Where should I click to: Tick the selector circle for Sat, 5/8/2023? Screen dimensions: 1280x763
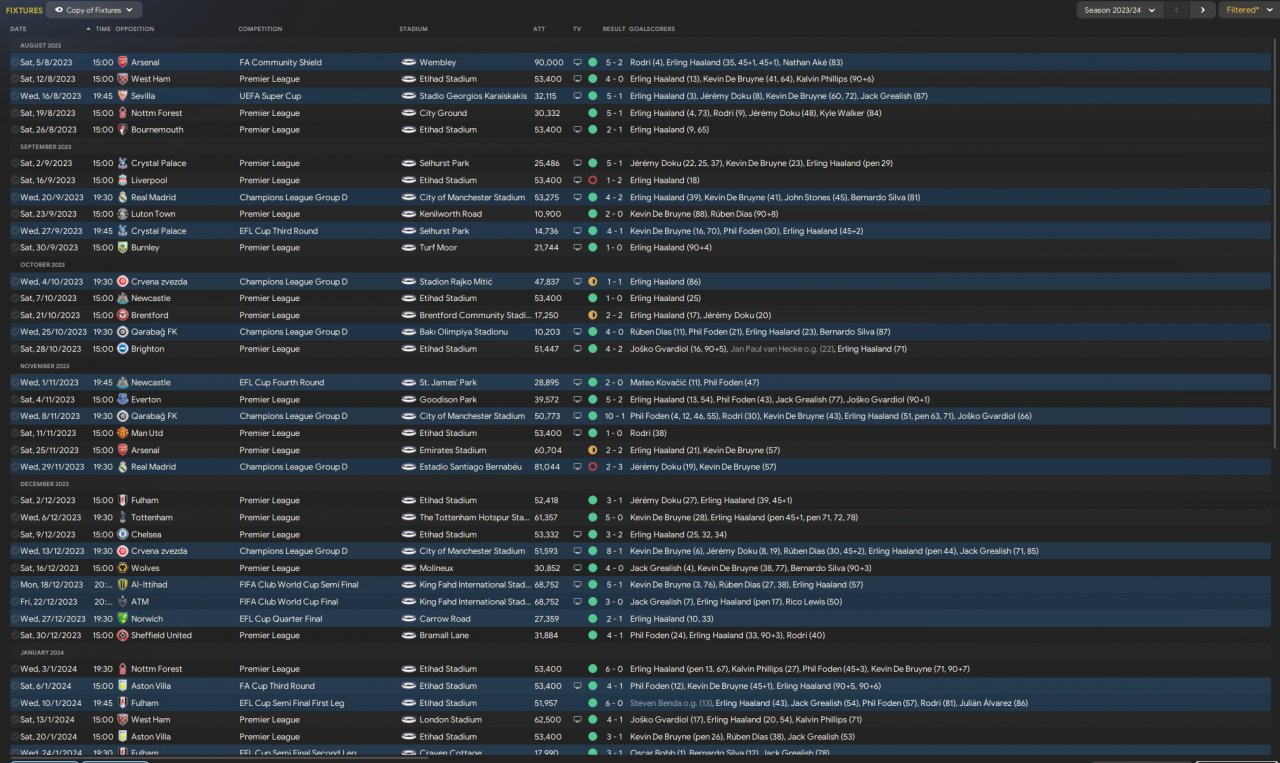(15, 63)
